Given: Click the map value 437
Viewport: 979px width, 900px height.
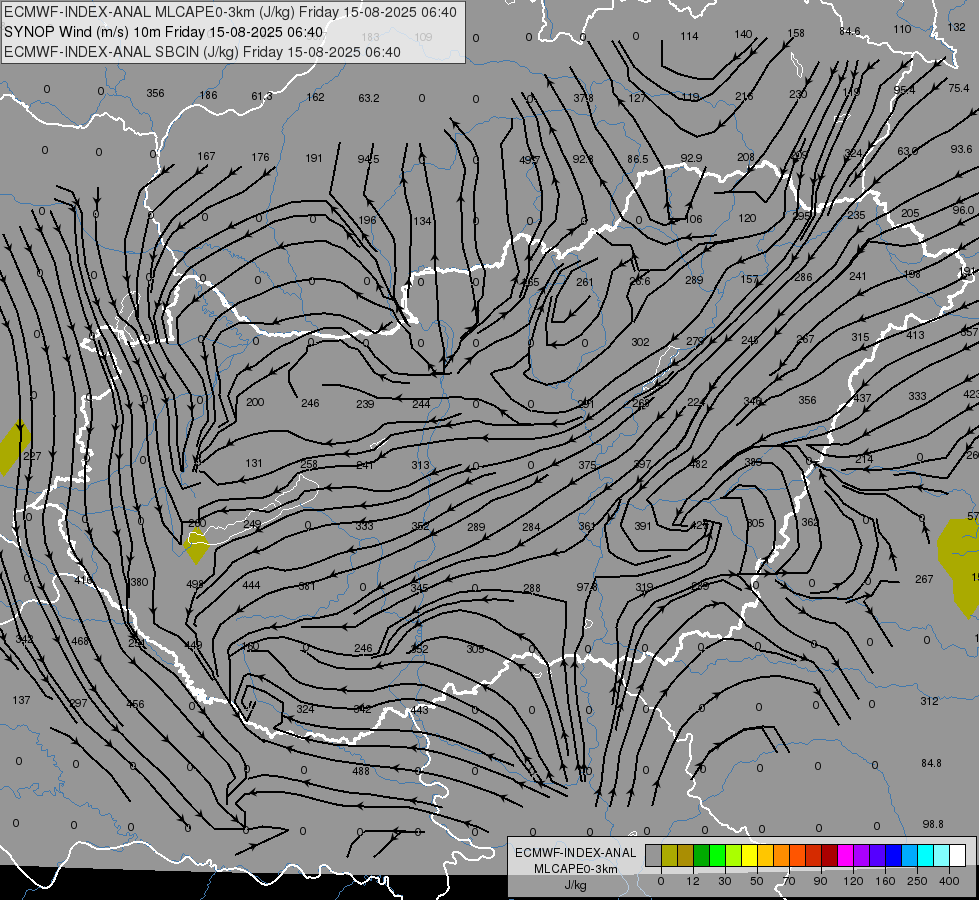Looking at the screenshot, I should pyautogui.click(x=862, y=398).
